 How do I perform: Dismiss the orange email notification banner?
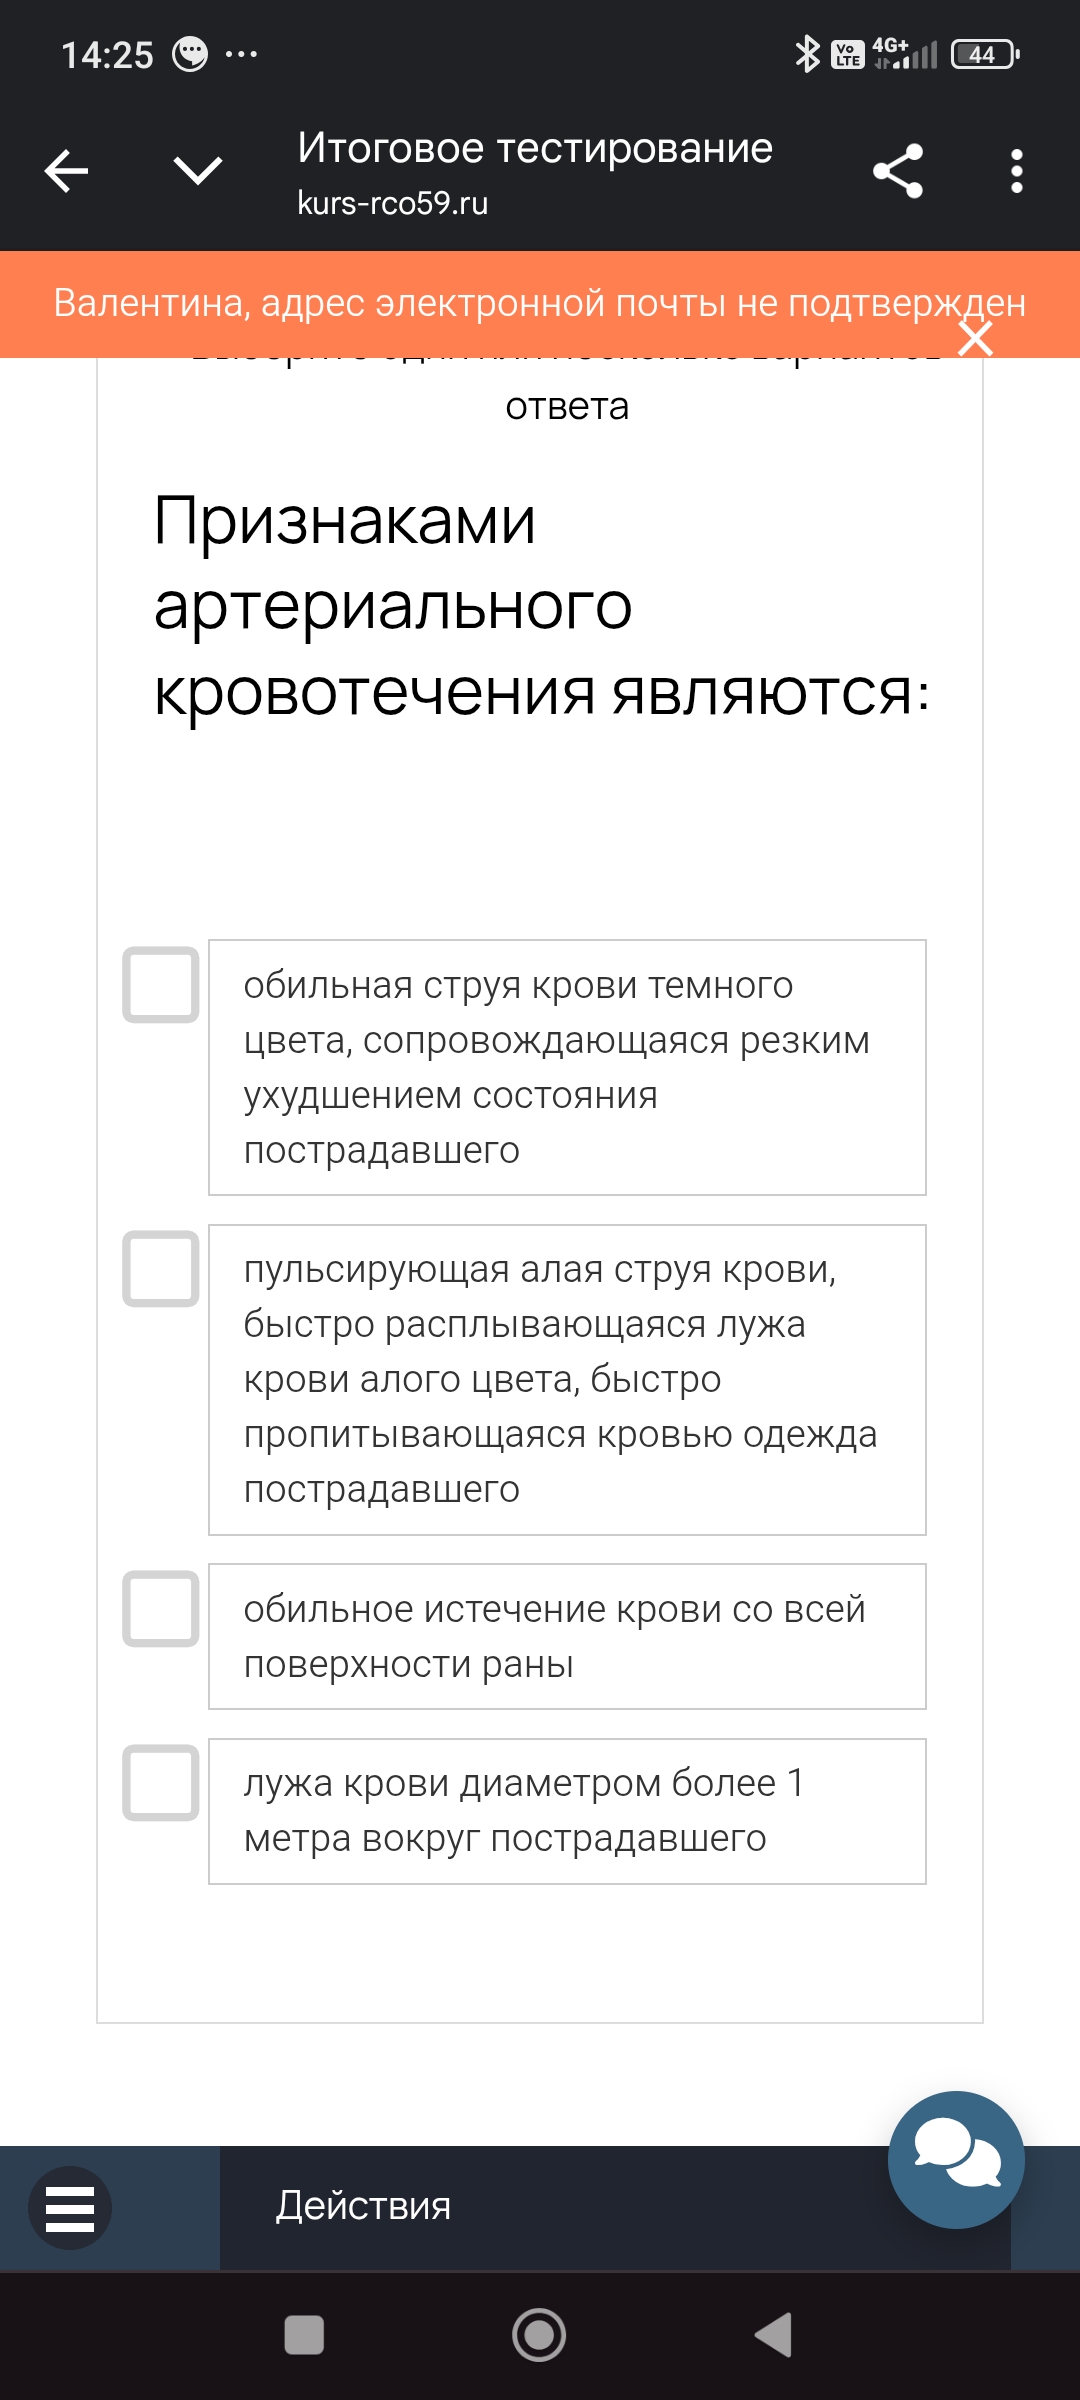coord(975,338)
